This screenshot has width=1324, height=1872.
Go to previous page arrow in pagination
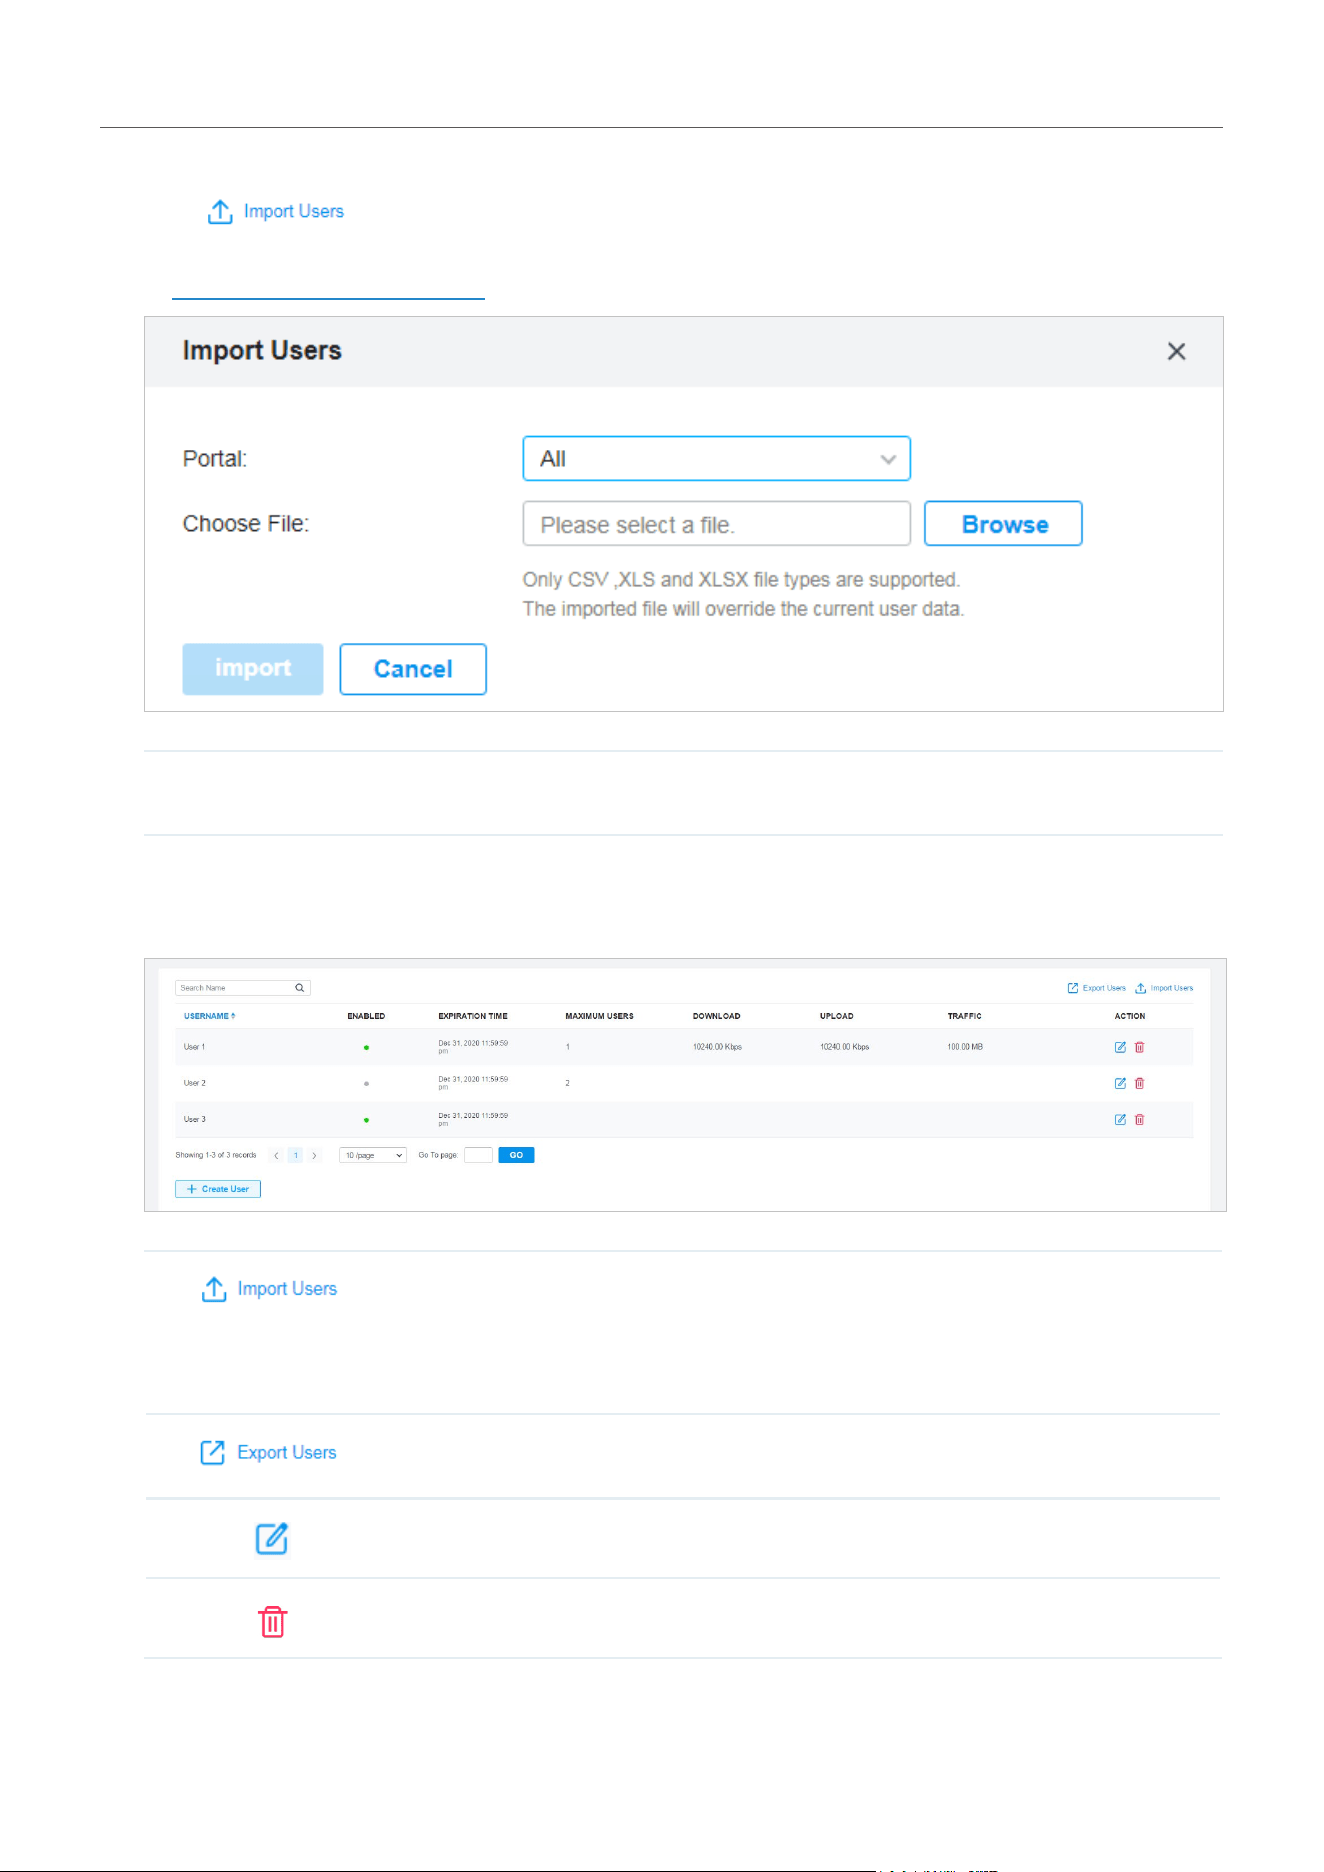[276, 1155]
